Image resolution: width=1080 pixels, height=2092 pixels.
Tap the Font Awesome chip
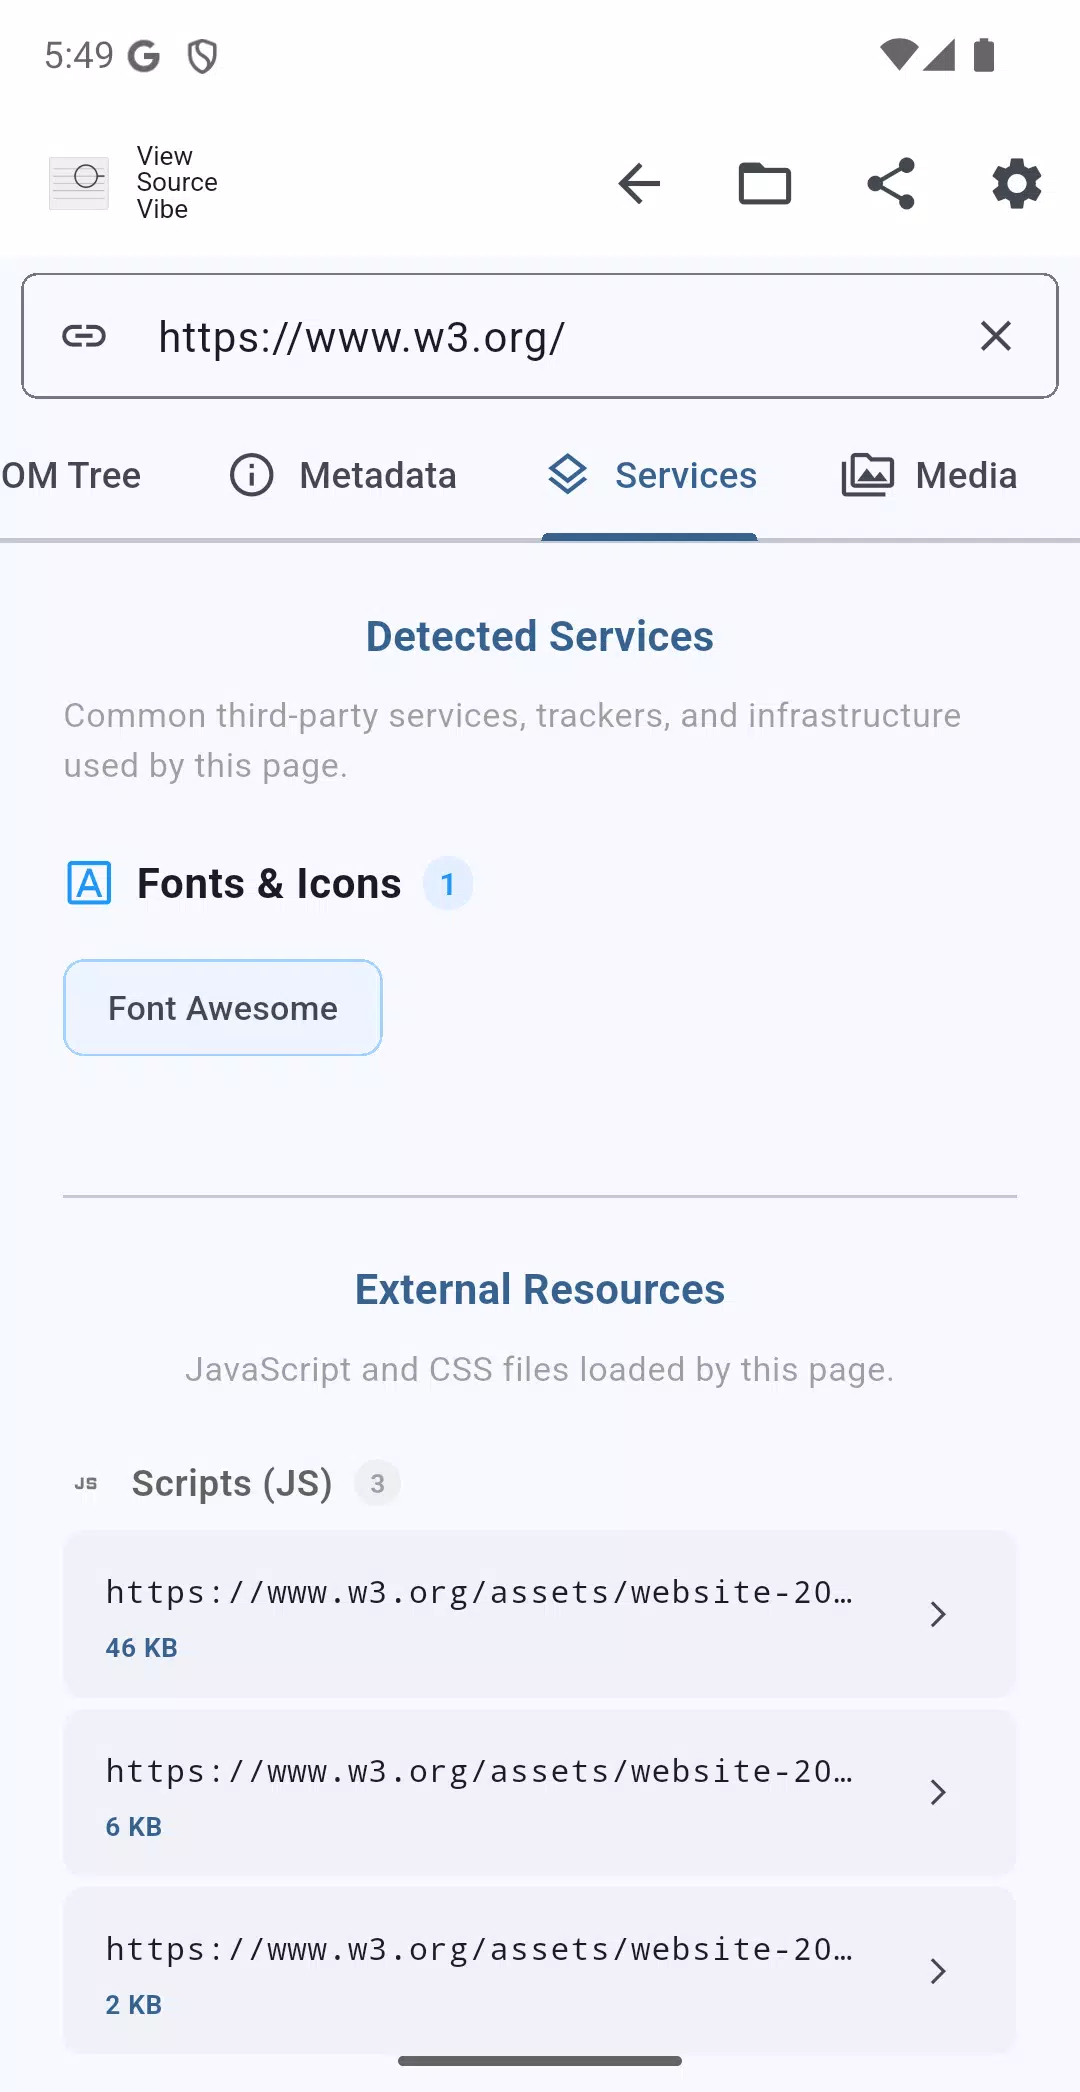point(223,1008)
